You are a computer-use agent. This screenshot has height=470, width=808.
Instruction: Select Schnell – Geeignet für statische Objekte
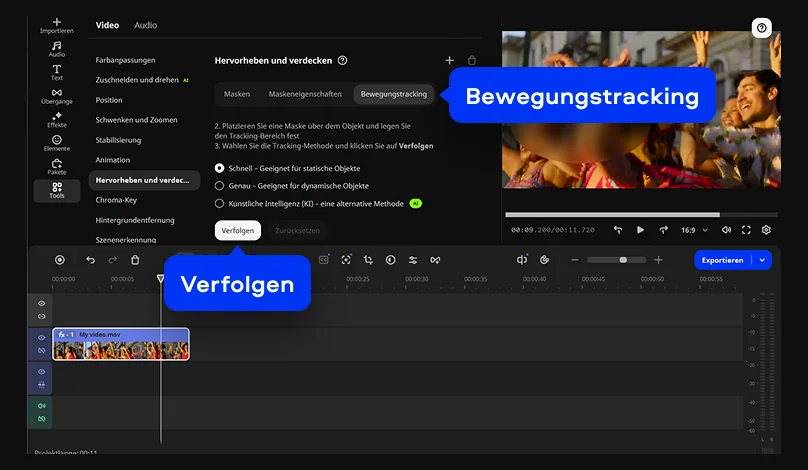(288, 169)
